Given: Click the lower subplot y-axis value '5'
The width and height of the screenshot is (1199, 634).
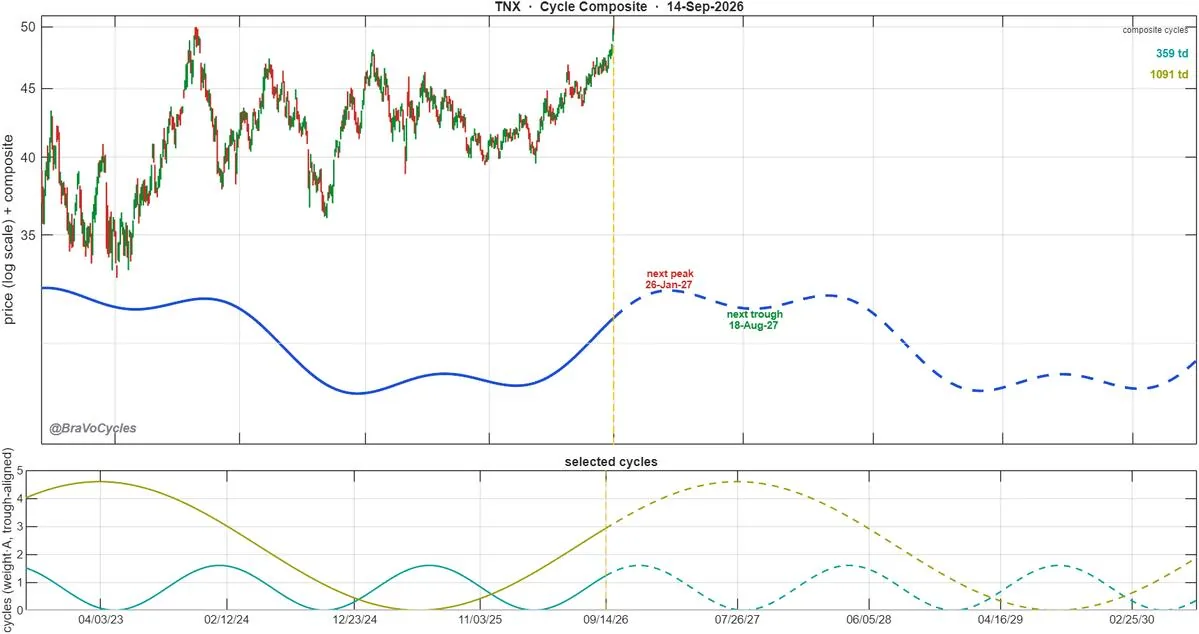Looking at the screenshot, I should coord(20,471).
